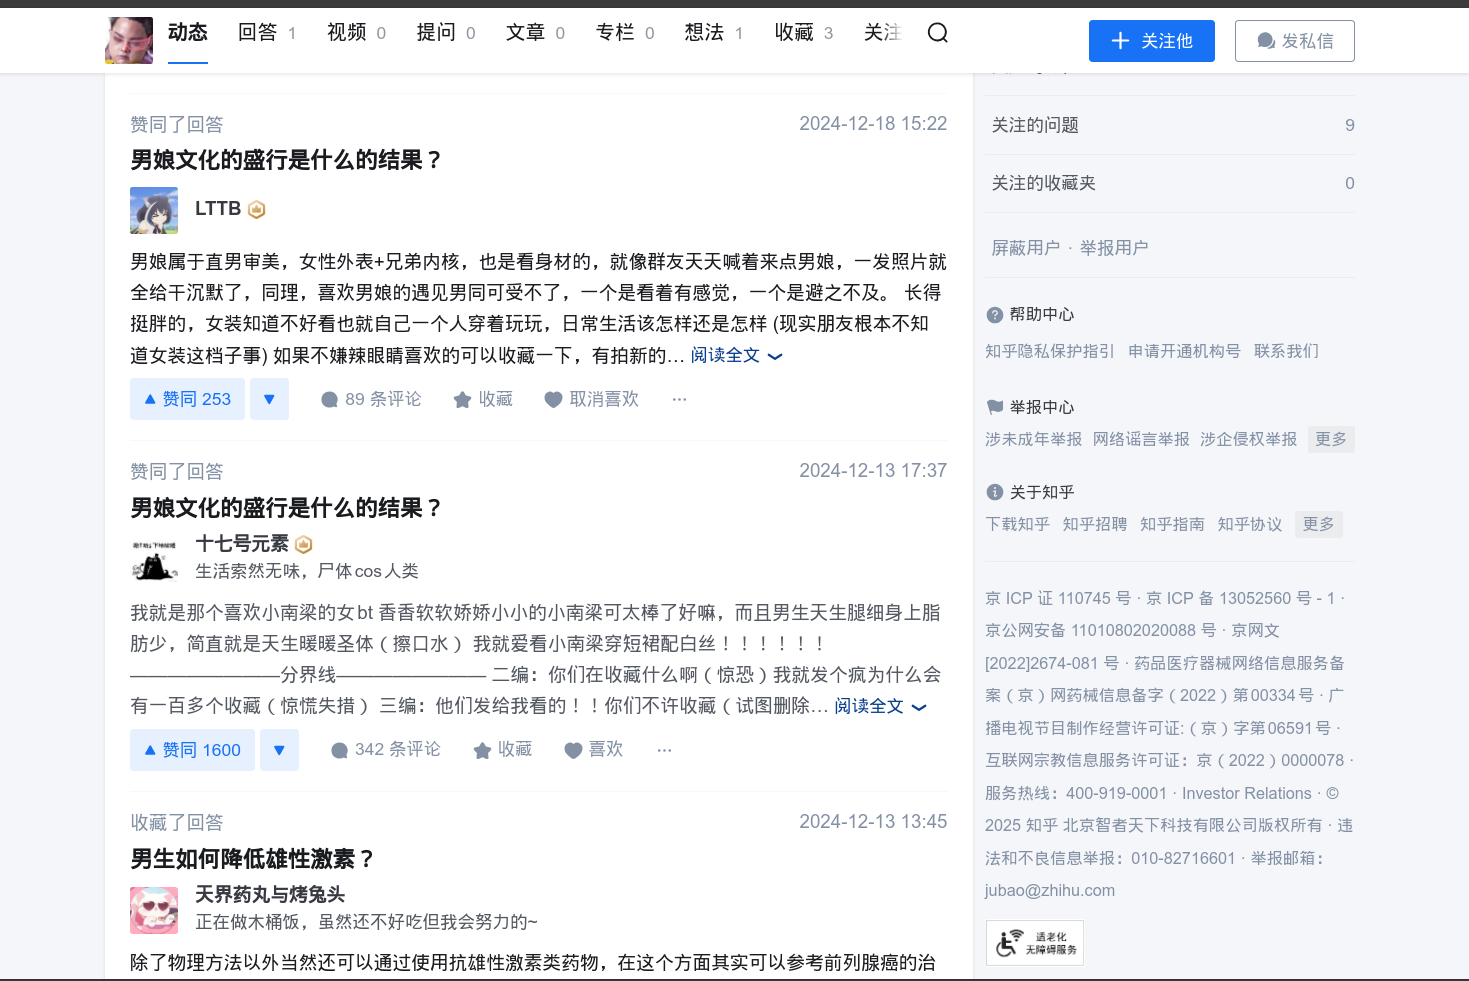Upvote the answer with 赞同 253

(x=187, y=399)
